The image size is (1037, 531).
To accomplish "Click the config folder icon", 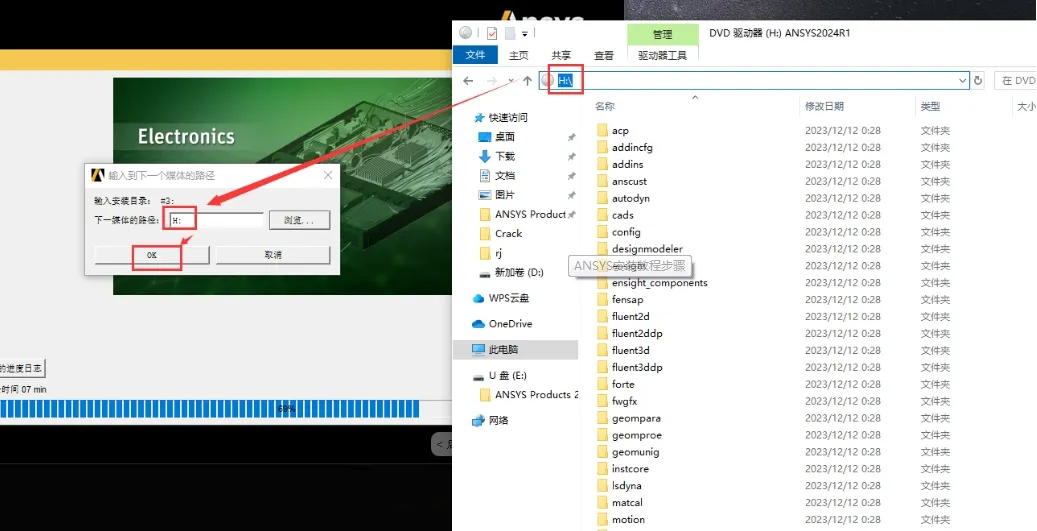I will (x=602, y=231).
